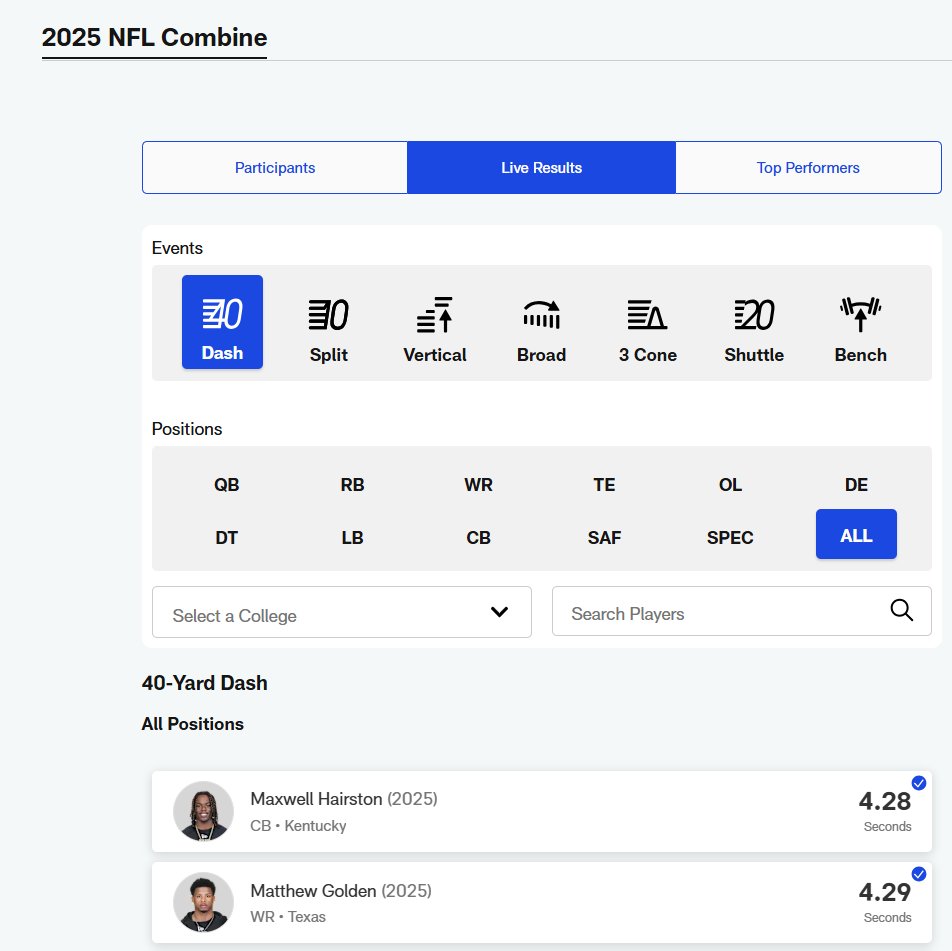Screen dimensions: 952x951
Task: Filter positions by RB
Action: [x=352, y=485]
